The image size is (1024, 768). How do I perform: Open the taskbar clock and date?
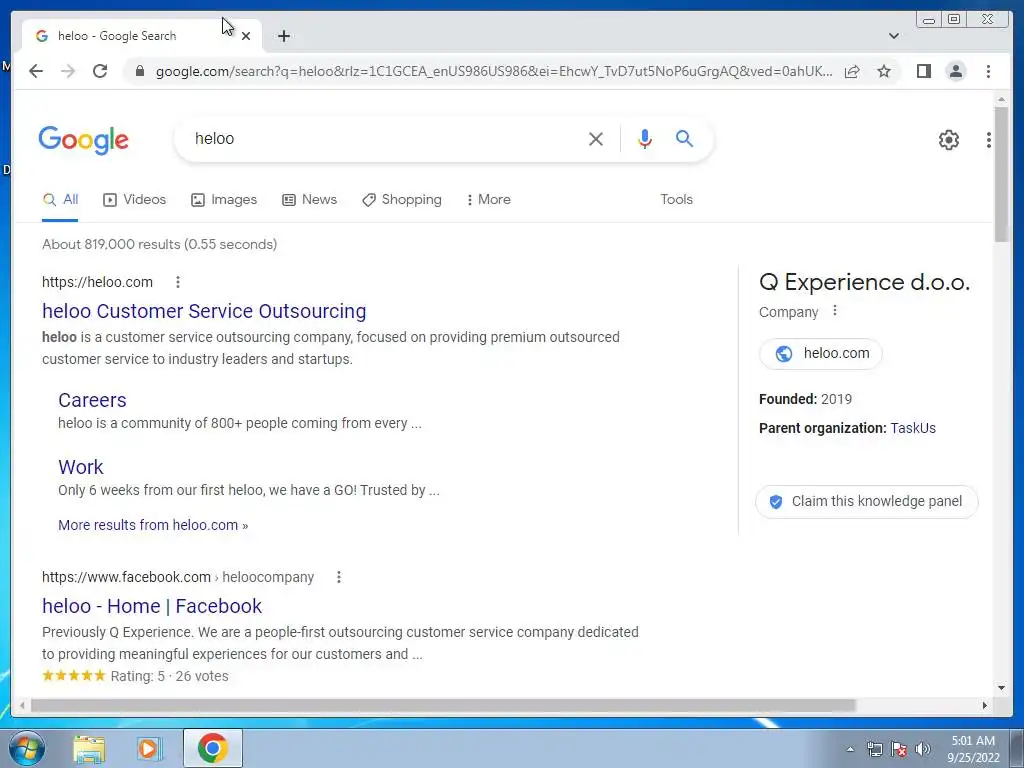pyautogui.click(x=973, y=749)
